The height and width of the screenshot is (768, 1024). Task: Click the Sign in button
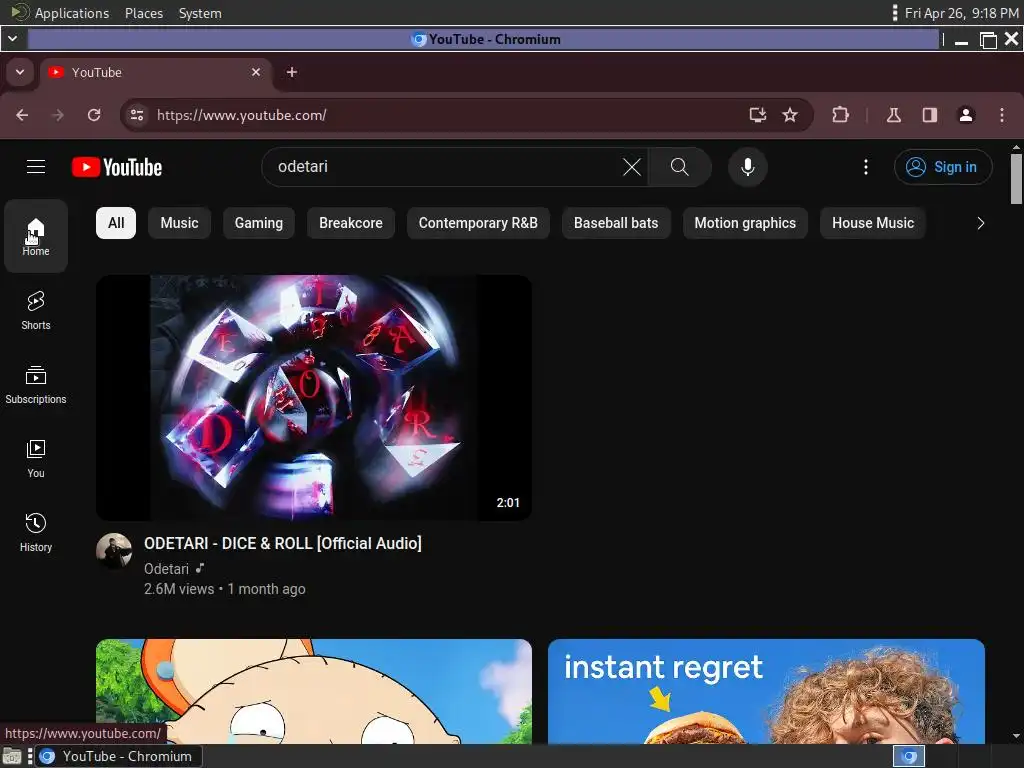943,167
